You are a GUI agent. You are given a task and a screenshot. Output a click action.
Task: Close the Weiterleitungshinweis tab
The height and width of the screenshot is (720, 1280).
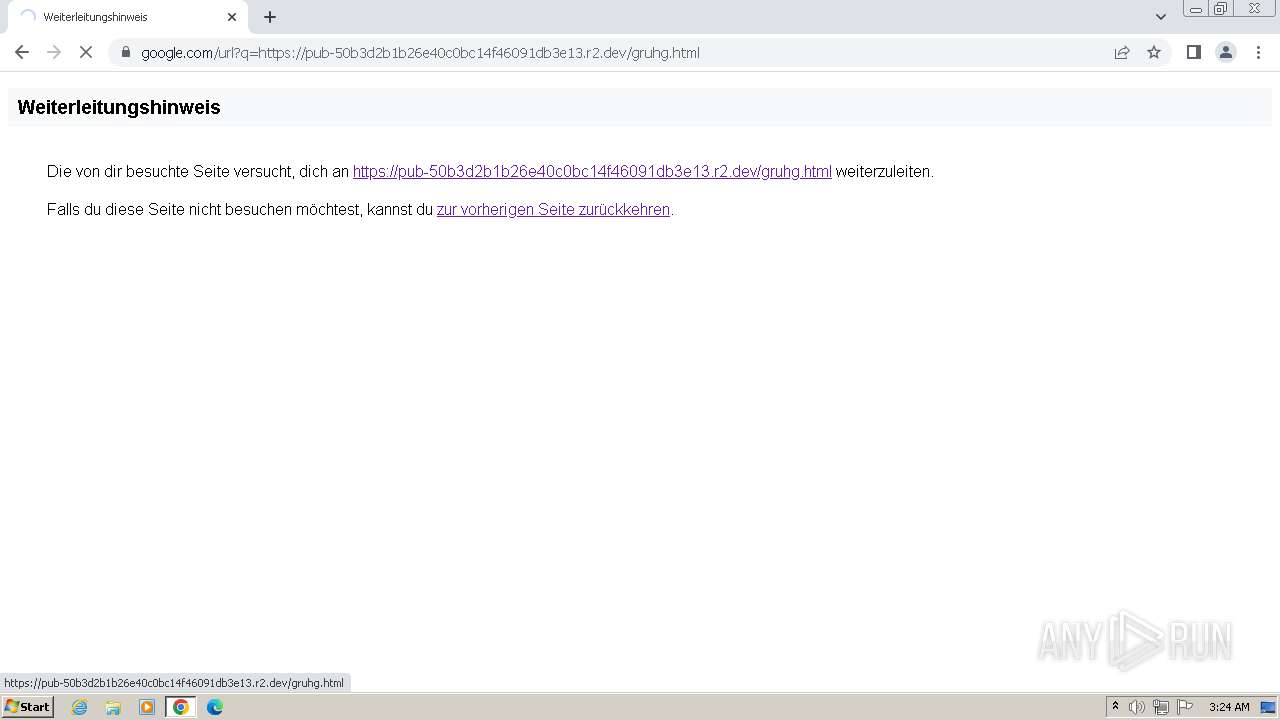232,17
